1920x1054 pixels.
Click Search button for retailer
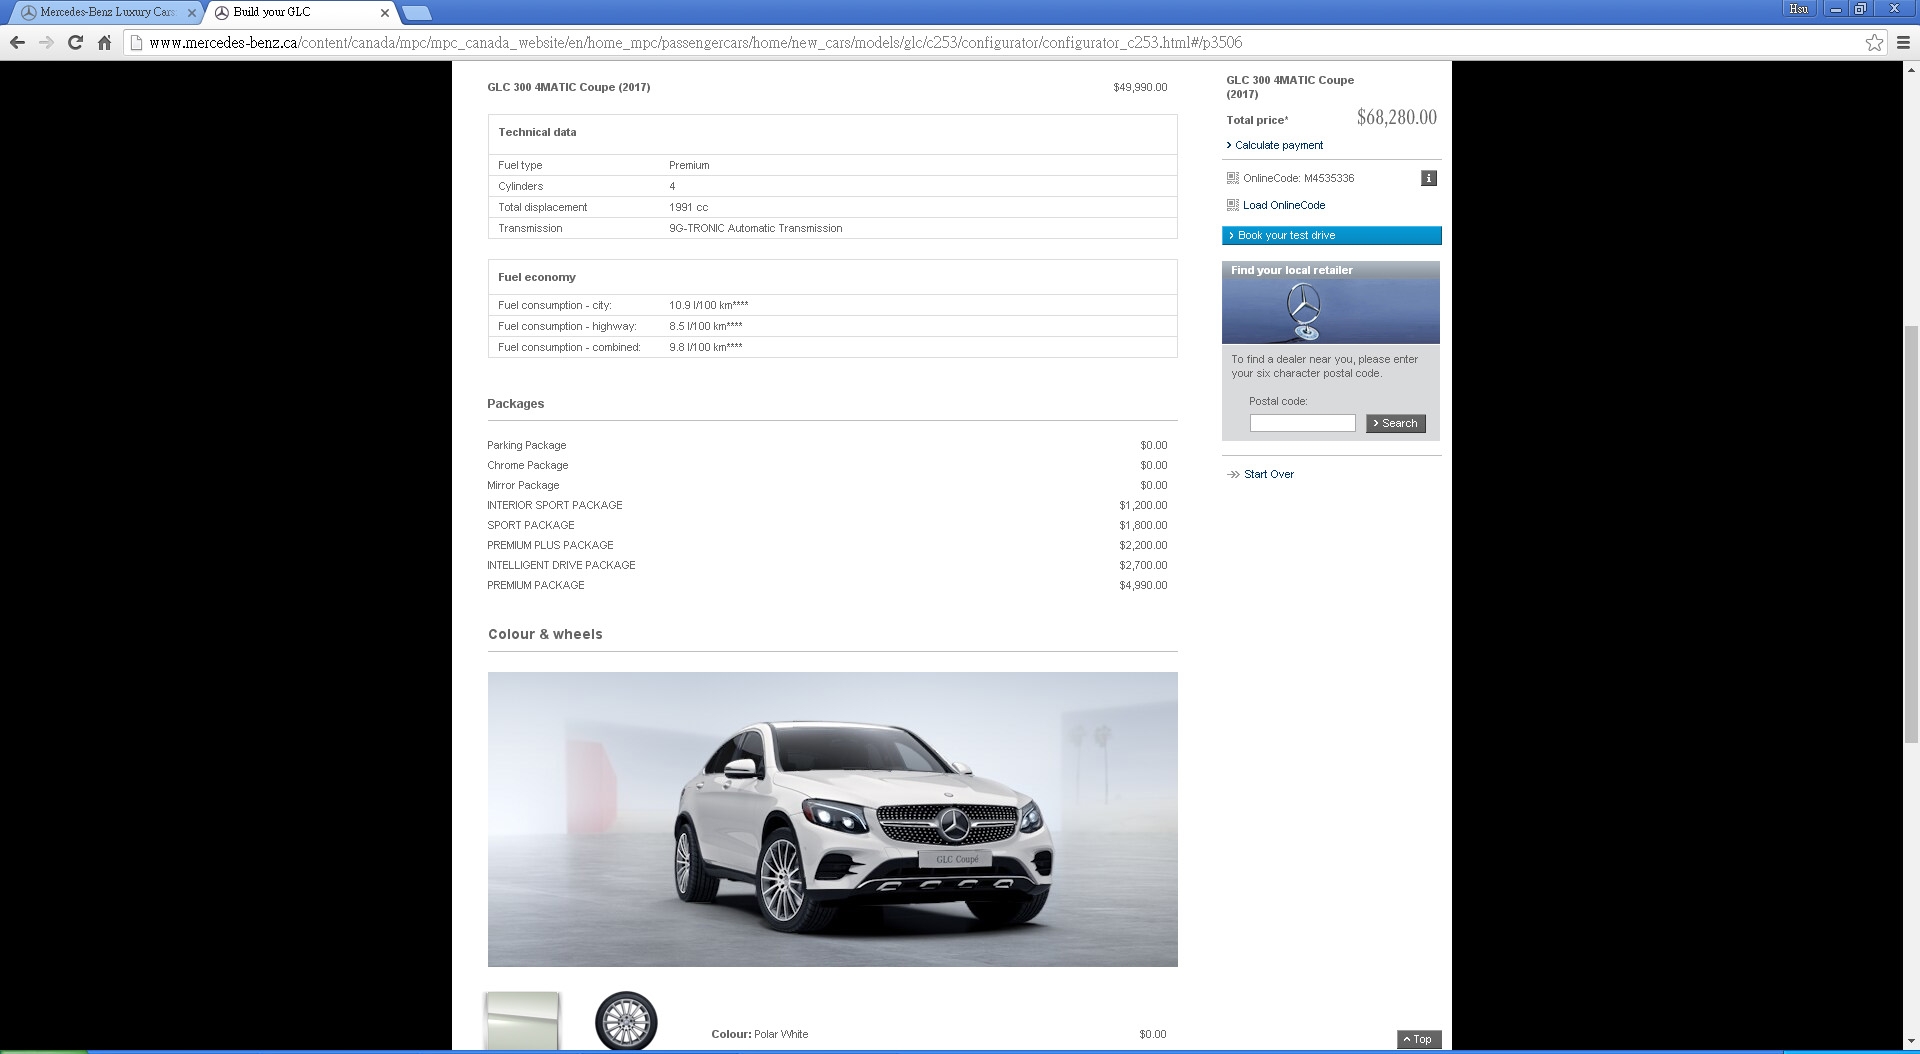[x=1395, y=423]
